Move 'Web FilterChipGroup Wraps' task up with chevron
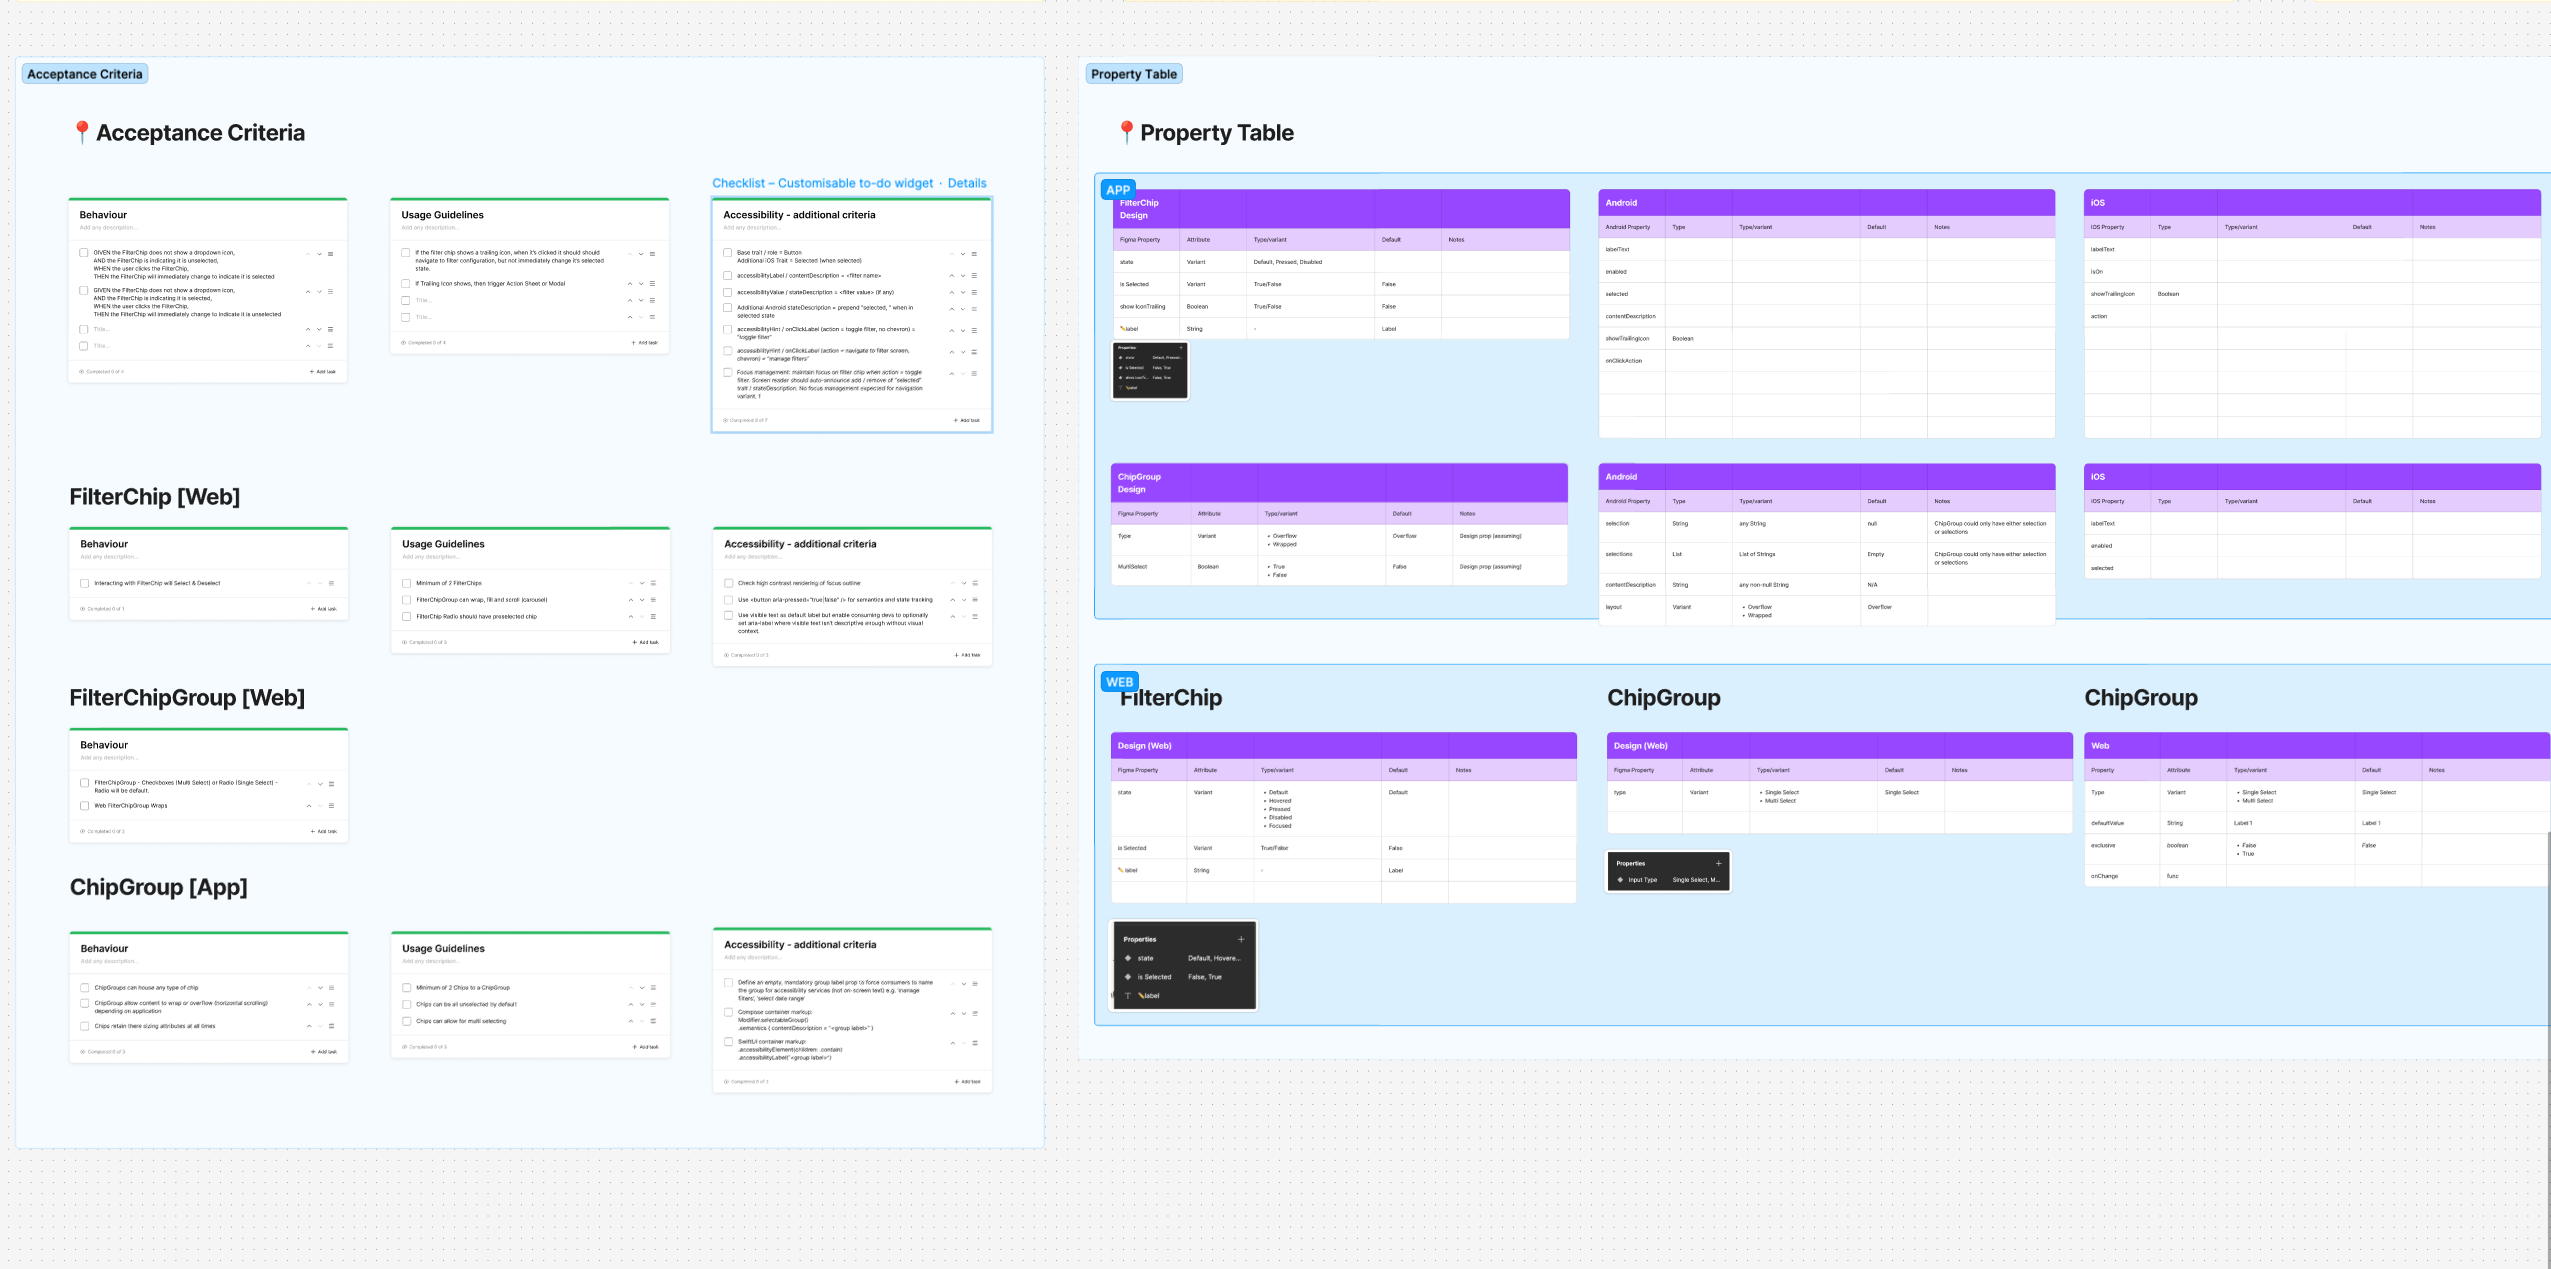Viewport: 2551px width, 1269px height. [x=308, y=806]
